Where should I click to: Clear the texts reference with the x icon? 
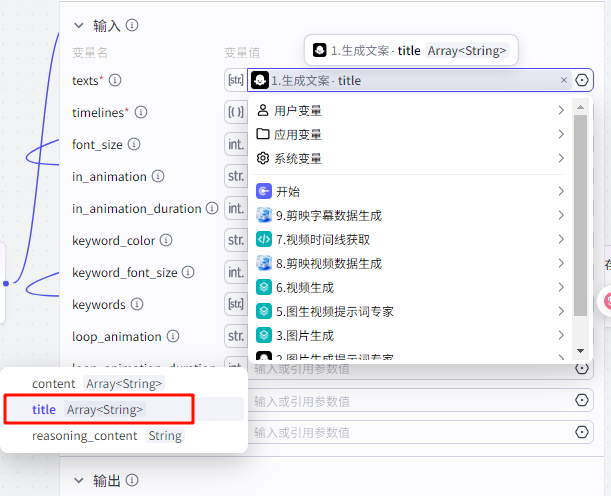coord(564,80)
